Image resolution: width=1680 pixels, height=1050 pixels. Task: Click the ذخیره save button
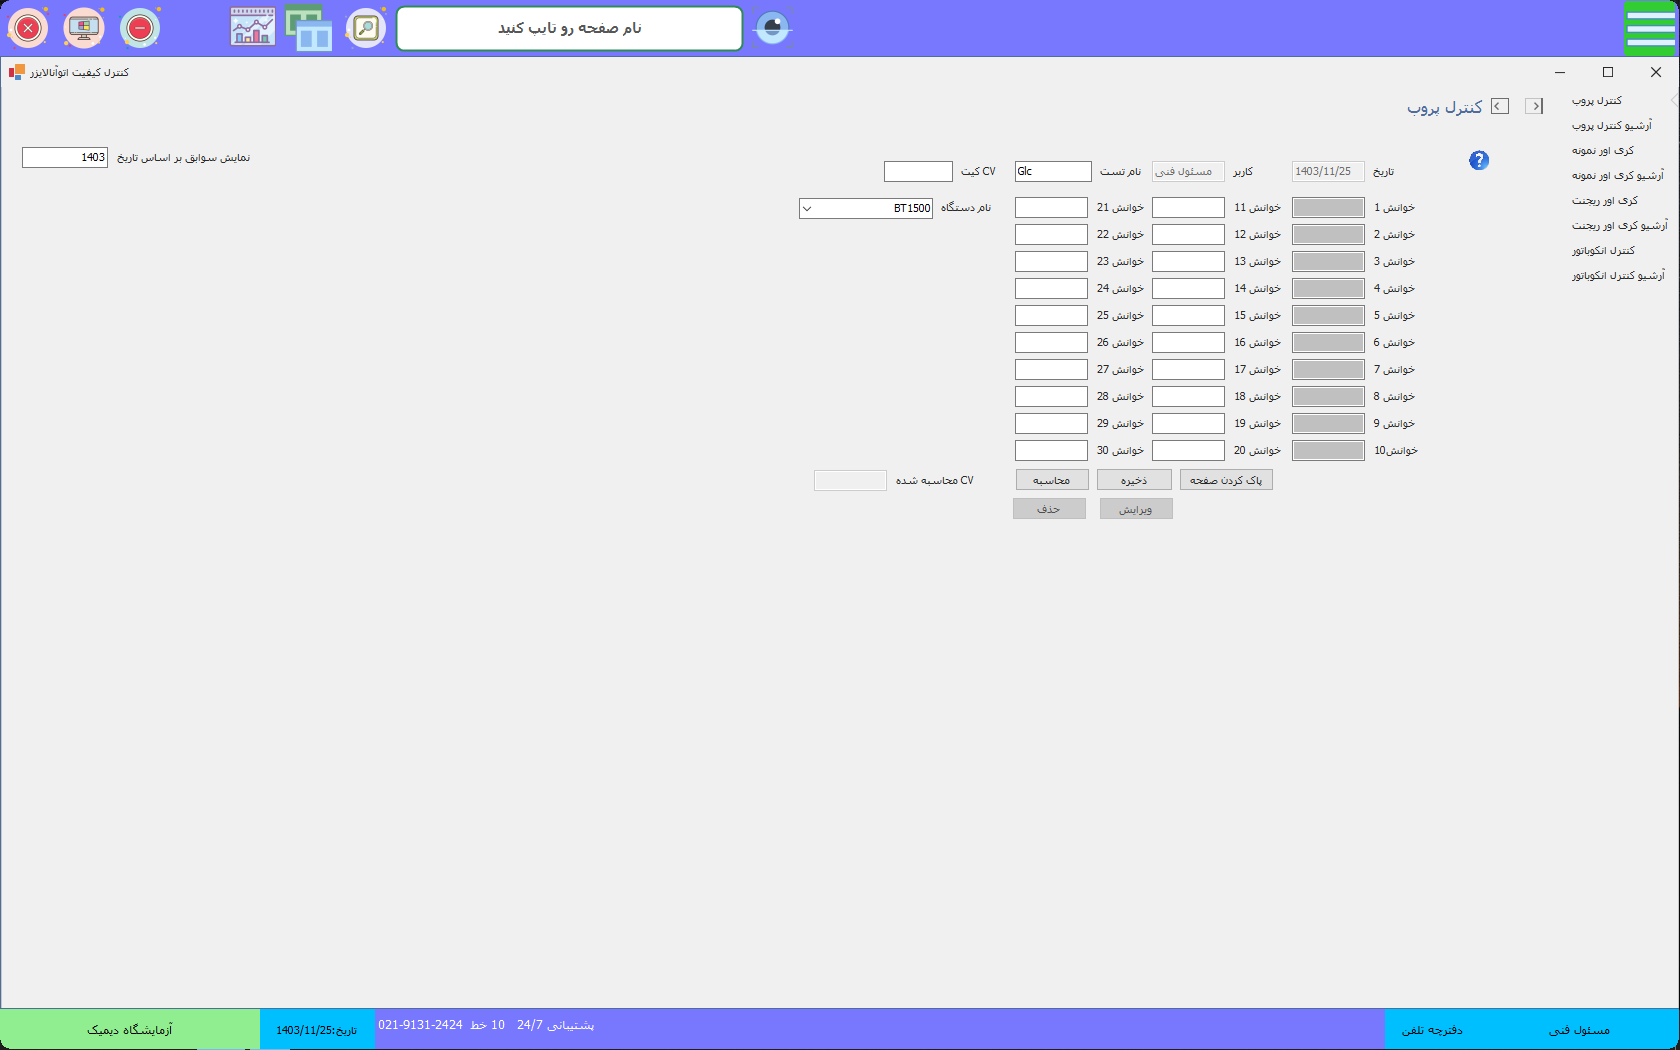[1134, 481]
